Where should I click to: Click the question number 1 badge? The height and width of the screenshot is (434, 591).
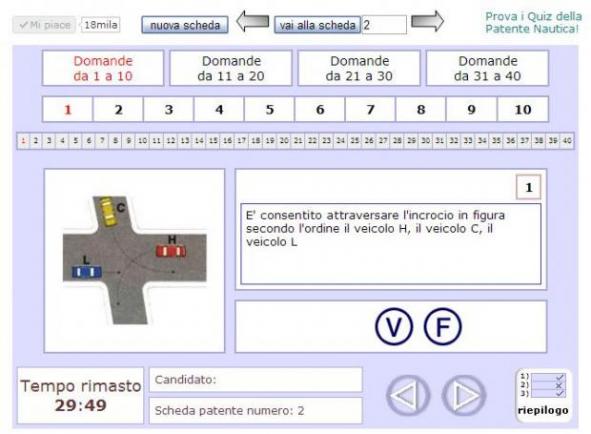(528, 187)
